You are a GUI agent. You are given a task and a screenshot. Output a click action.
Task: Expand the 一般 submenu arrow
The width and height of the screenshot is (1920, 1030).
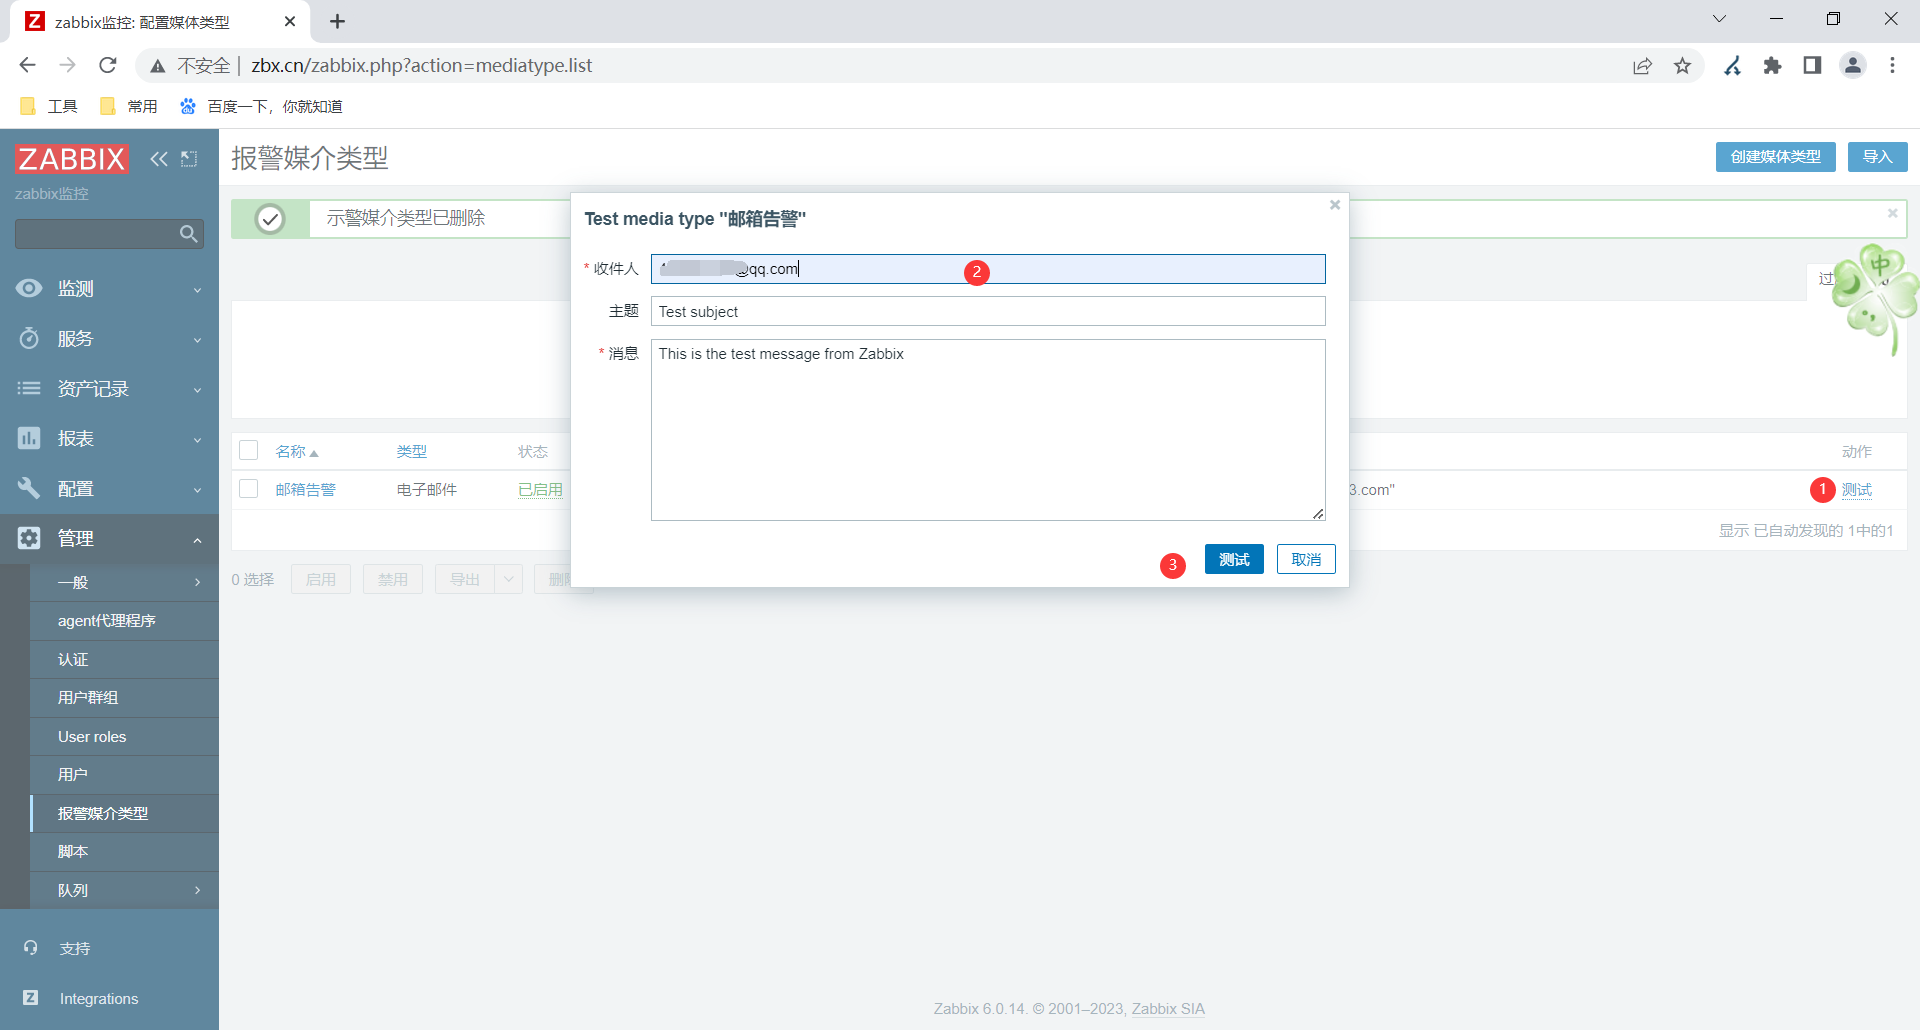coord(197,582)
